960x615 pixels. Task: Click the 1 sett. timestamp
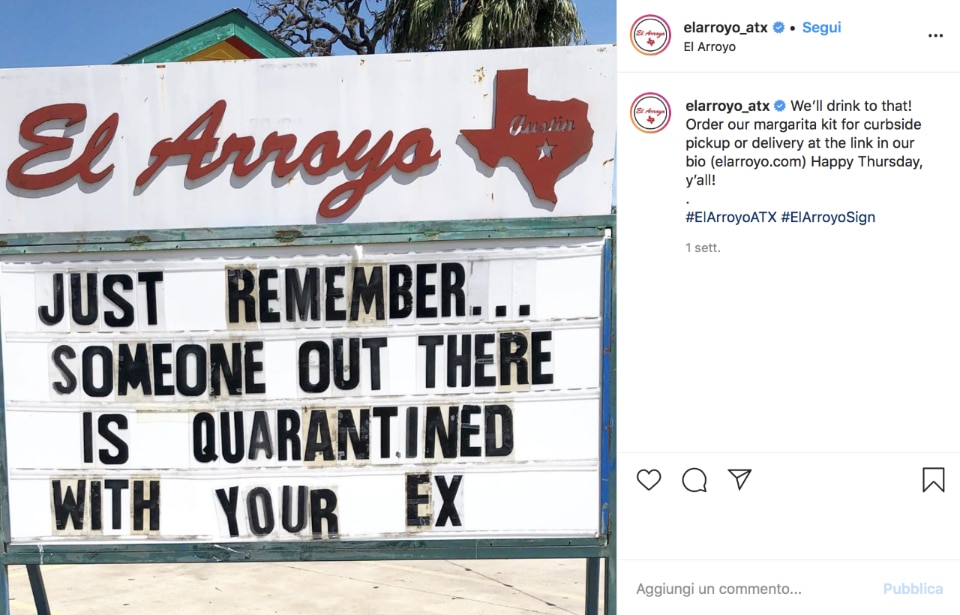tap(703, 247)
